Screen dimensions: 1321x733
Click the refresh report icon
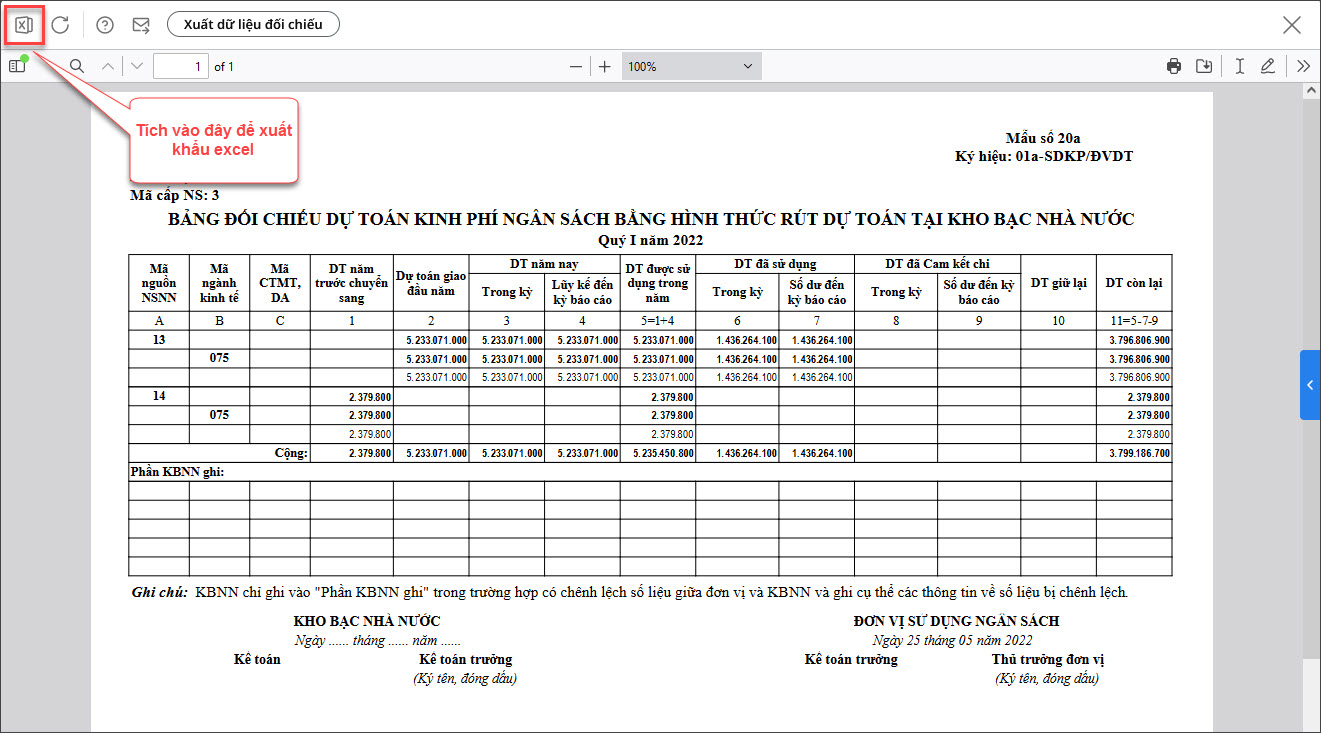(61, 25)
